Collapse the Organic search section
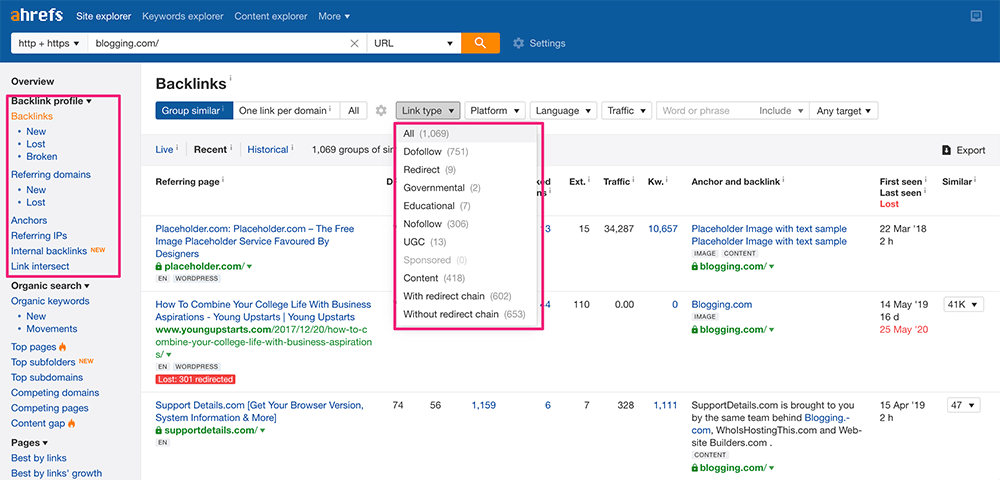 click(x=50, y=286)
